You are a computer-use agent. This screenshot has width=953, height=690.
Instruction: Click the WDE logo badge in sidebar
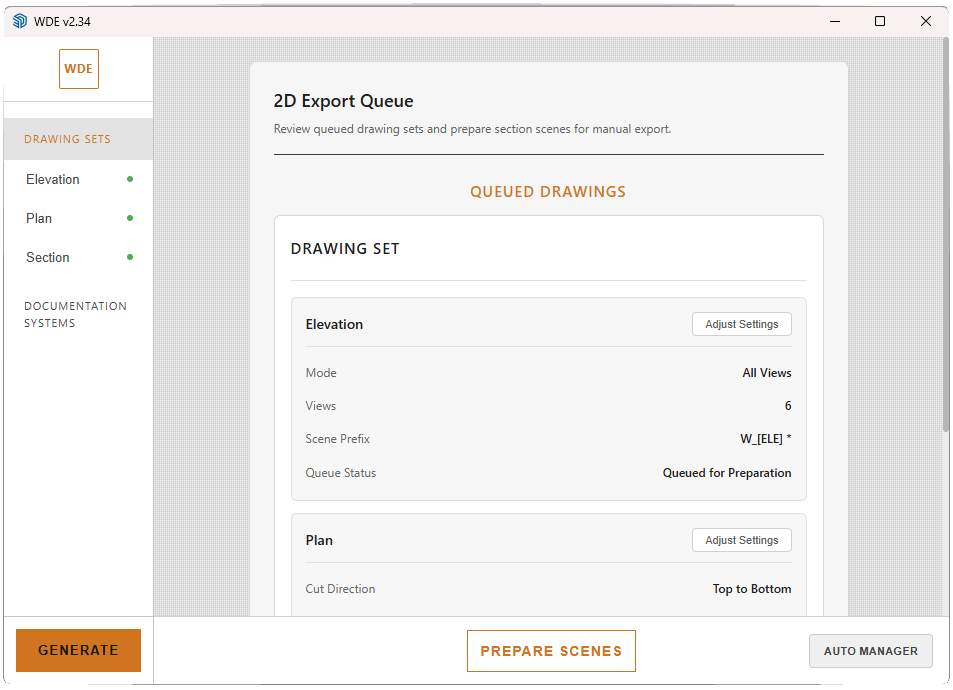point(79,69)
